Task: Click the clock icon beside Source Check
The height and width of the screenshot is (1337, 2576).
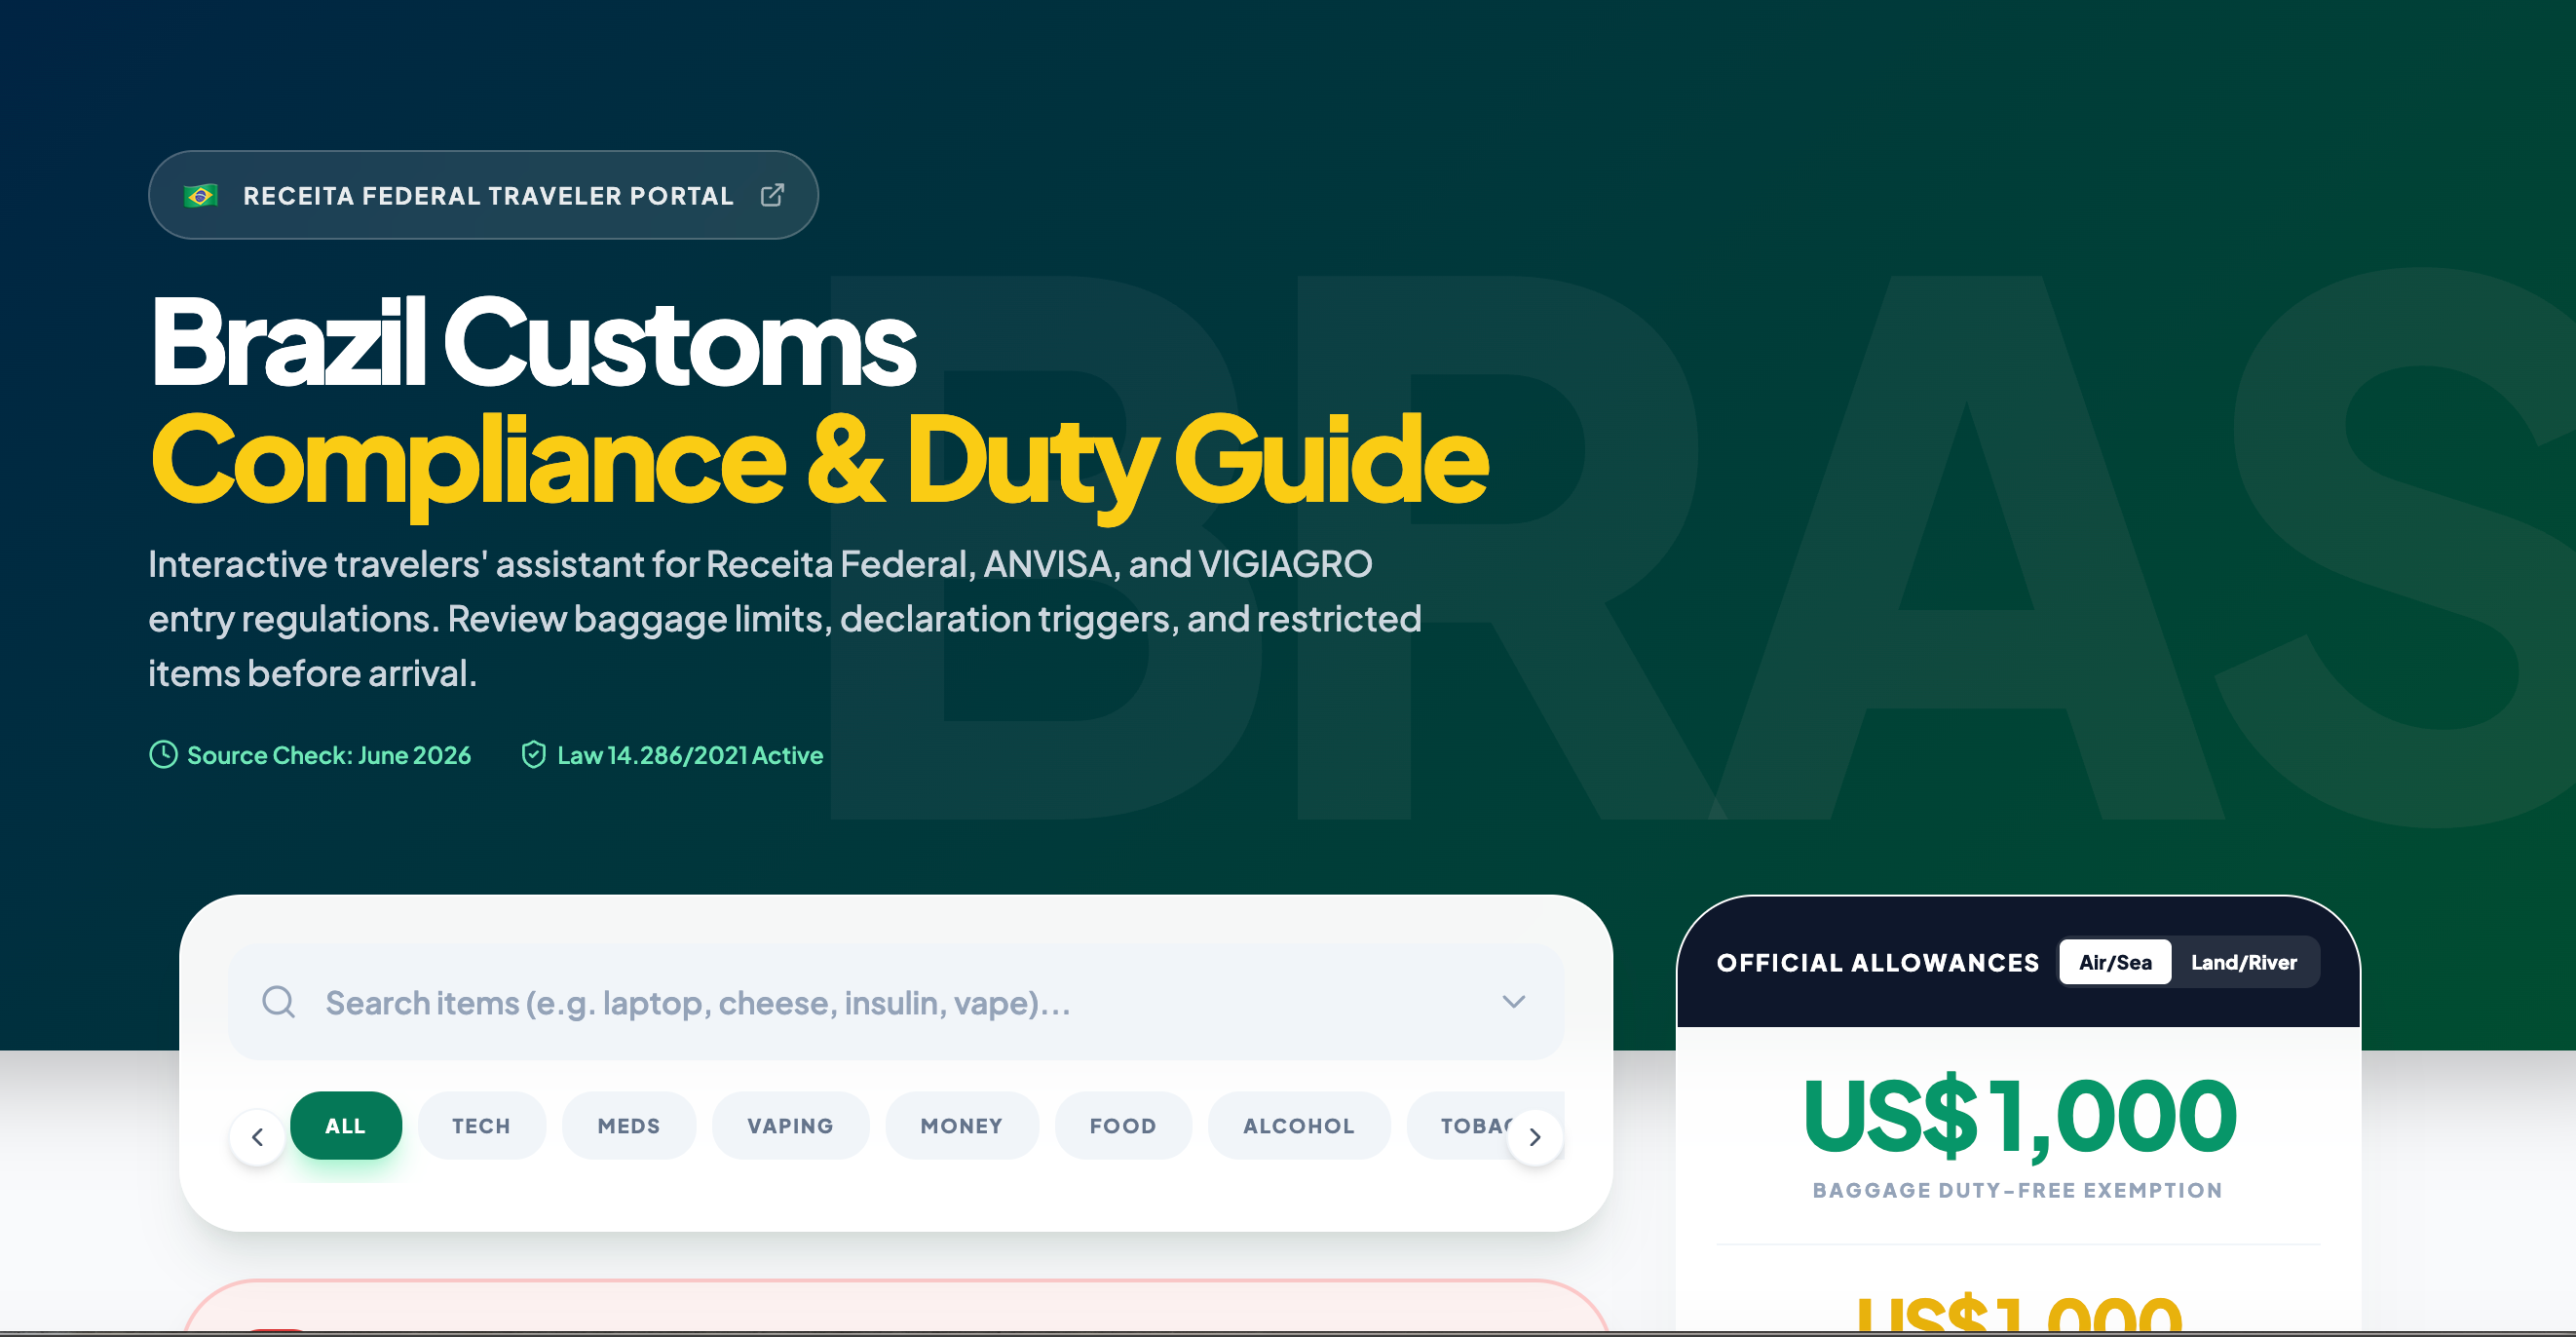Action: [x=163, y=754]
